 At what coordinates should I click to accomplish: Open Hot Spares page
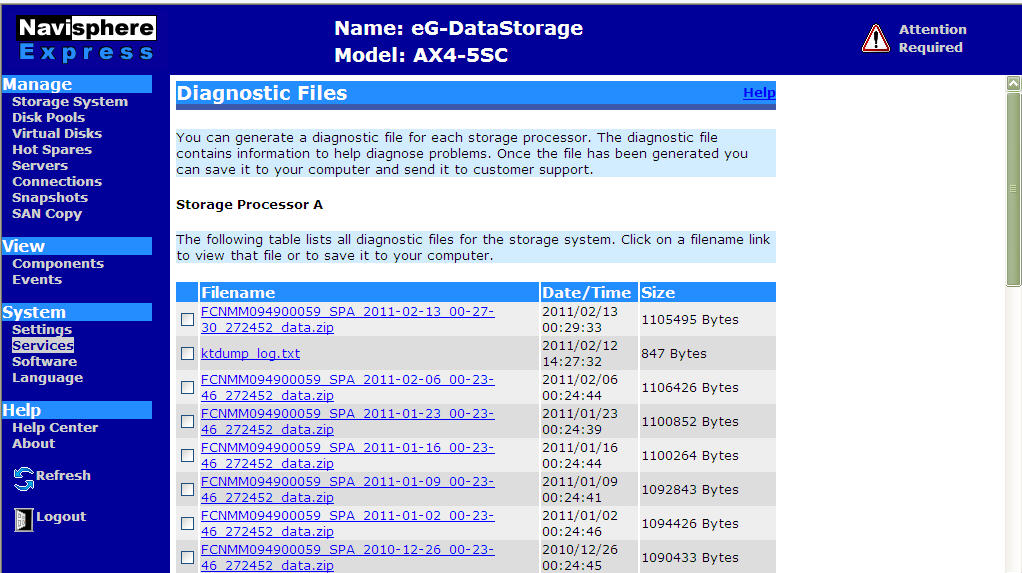coord(51,149)
